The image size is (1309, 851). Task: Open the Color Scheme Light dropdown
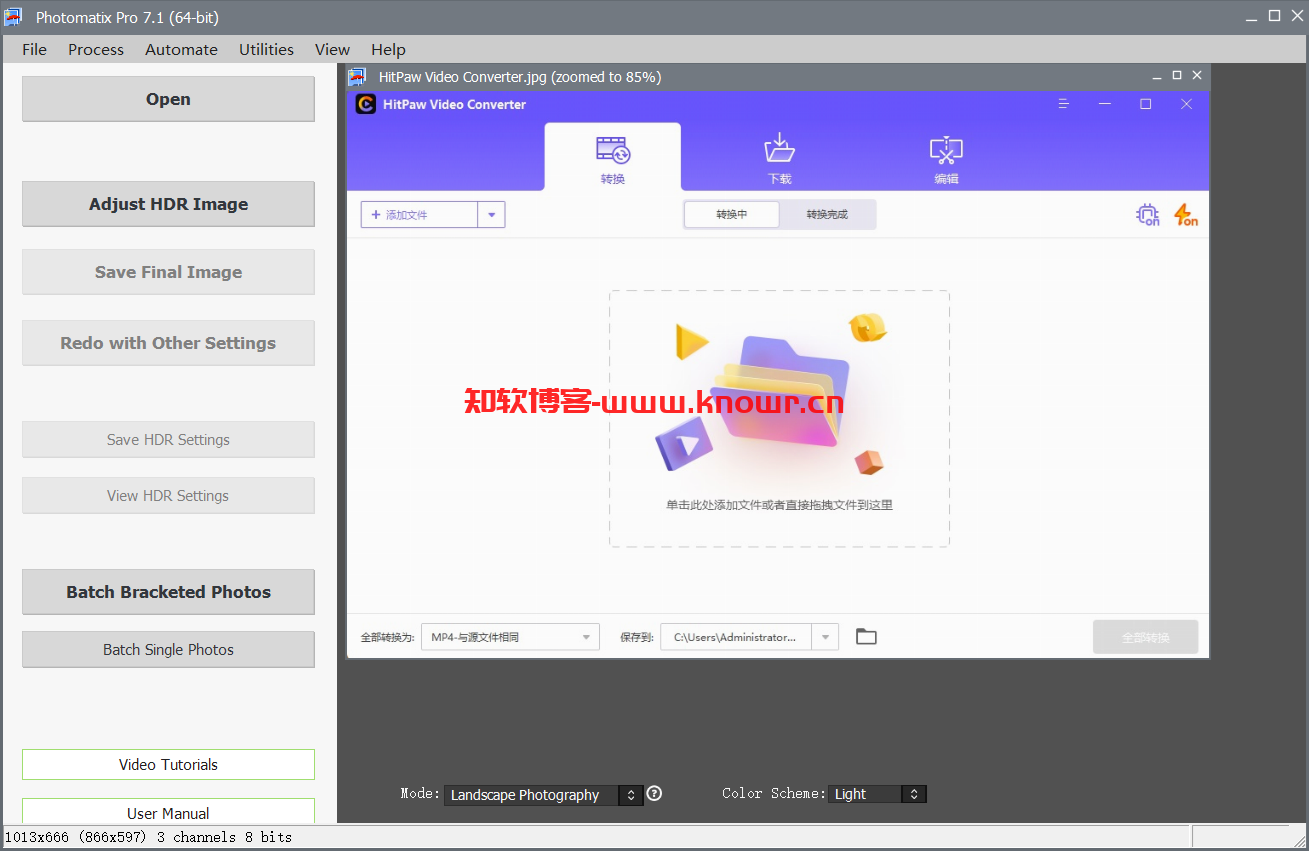[x=877, y=794]
